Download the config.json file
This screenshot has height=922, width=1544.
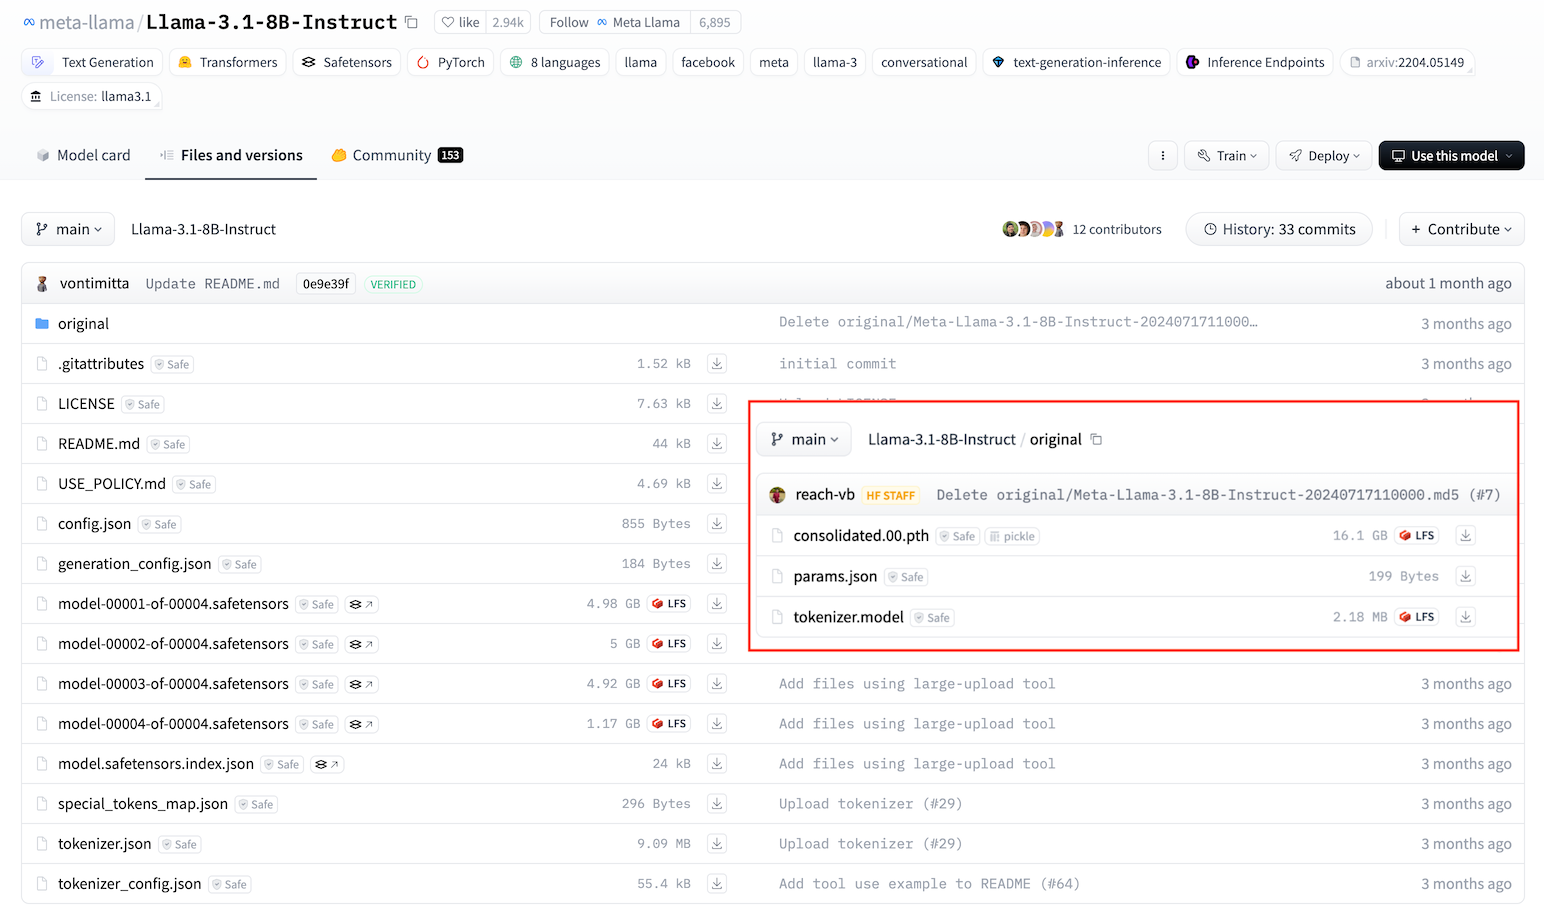717,523
